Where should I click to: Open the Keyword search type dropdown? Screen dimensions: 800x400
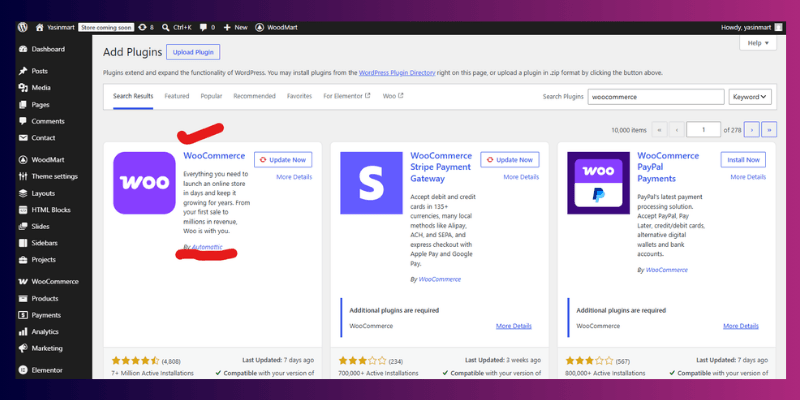750,97
